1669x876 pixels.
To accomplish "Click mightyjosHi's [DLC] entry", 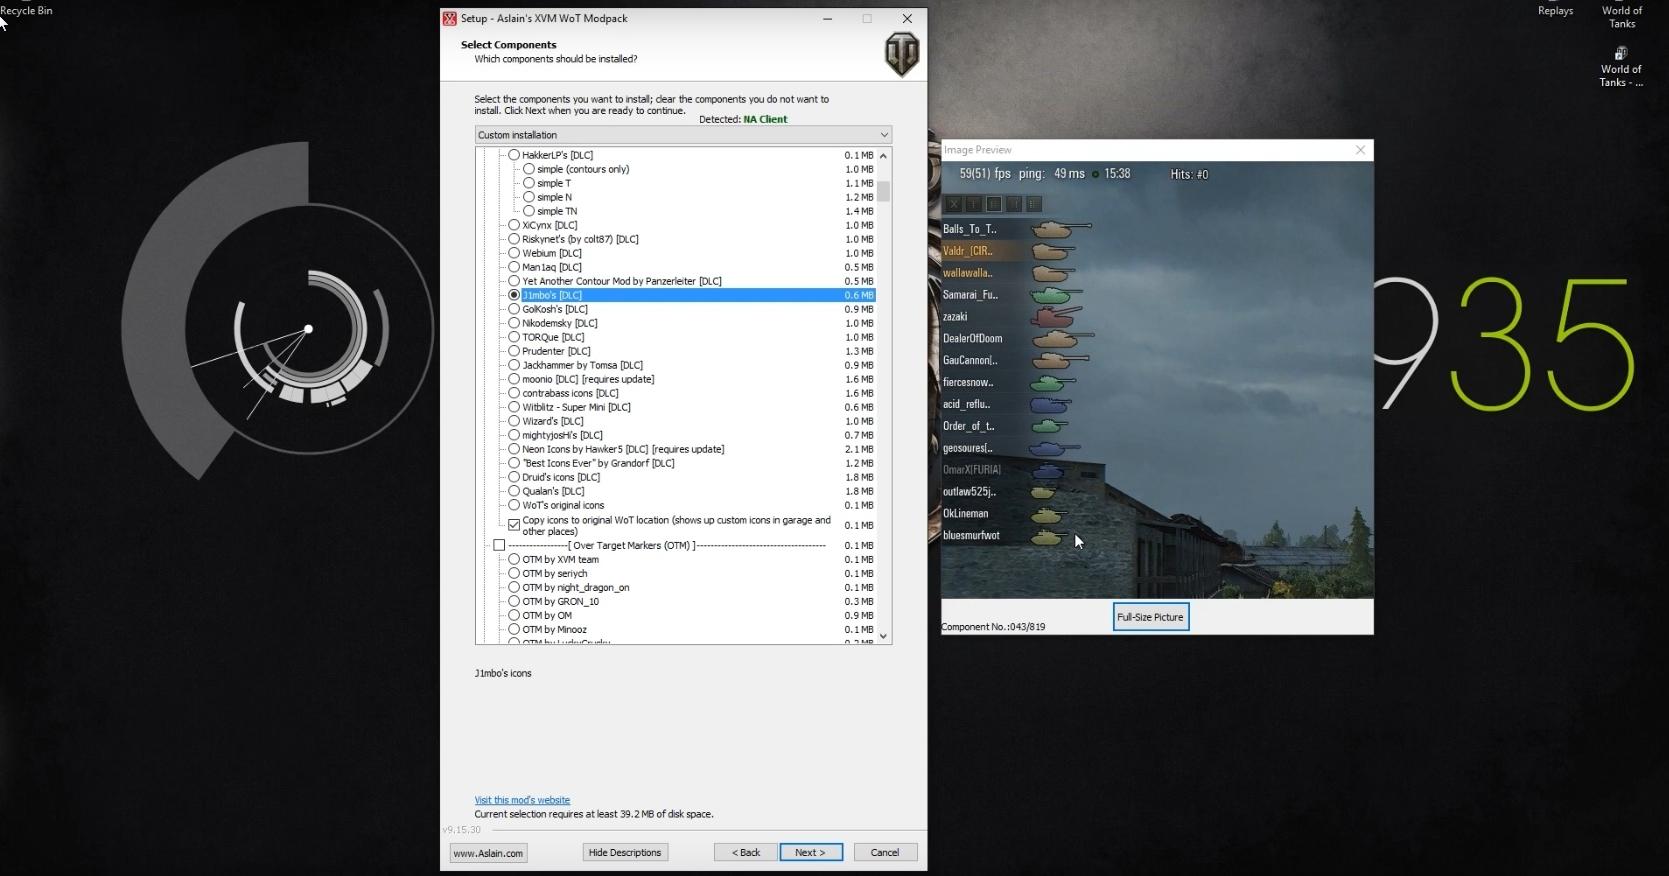I will (x=562, y=435).
